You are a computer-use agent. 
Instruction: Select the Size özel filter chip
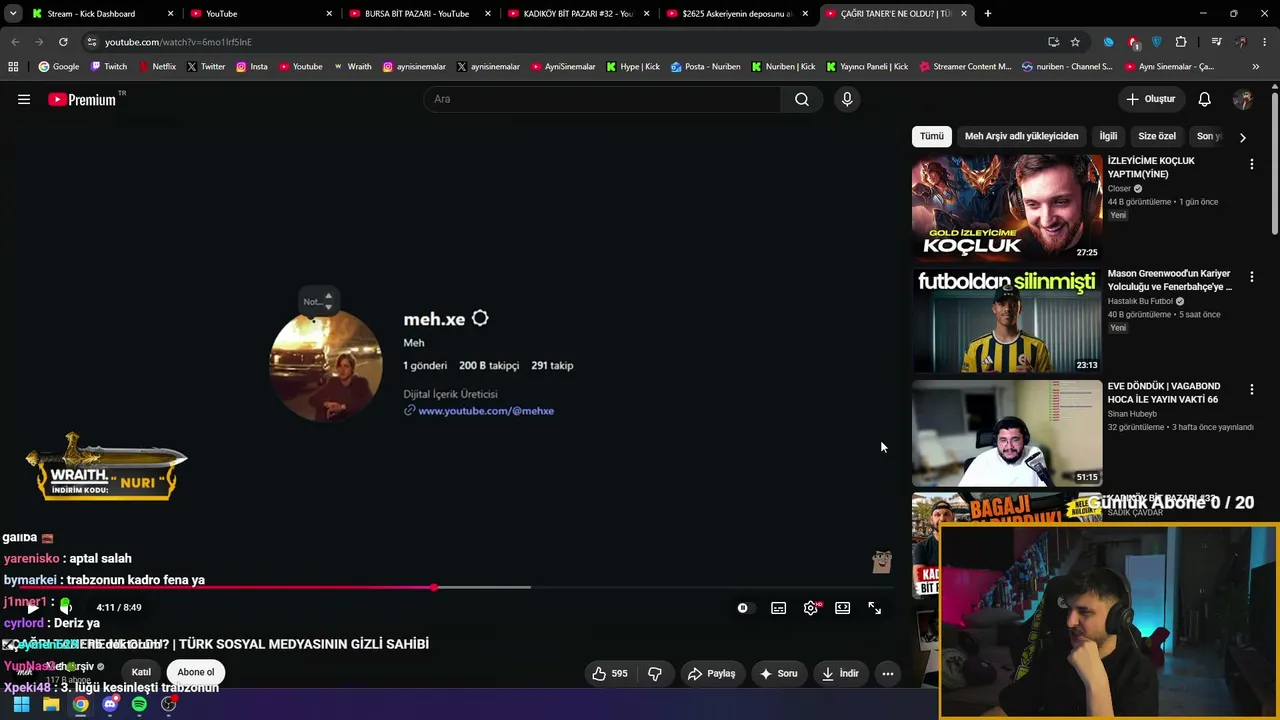pos(1157,136)
